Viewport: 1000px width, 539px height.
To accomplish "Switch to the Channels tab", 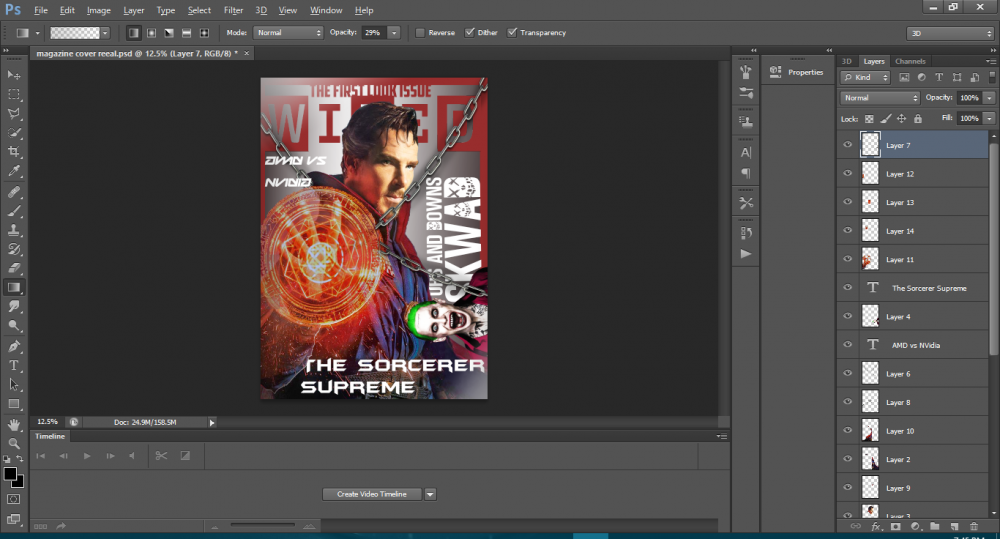I will (x=910, y=61).
